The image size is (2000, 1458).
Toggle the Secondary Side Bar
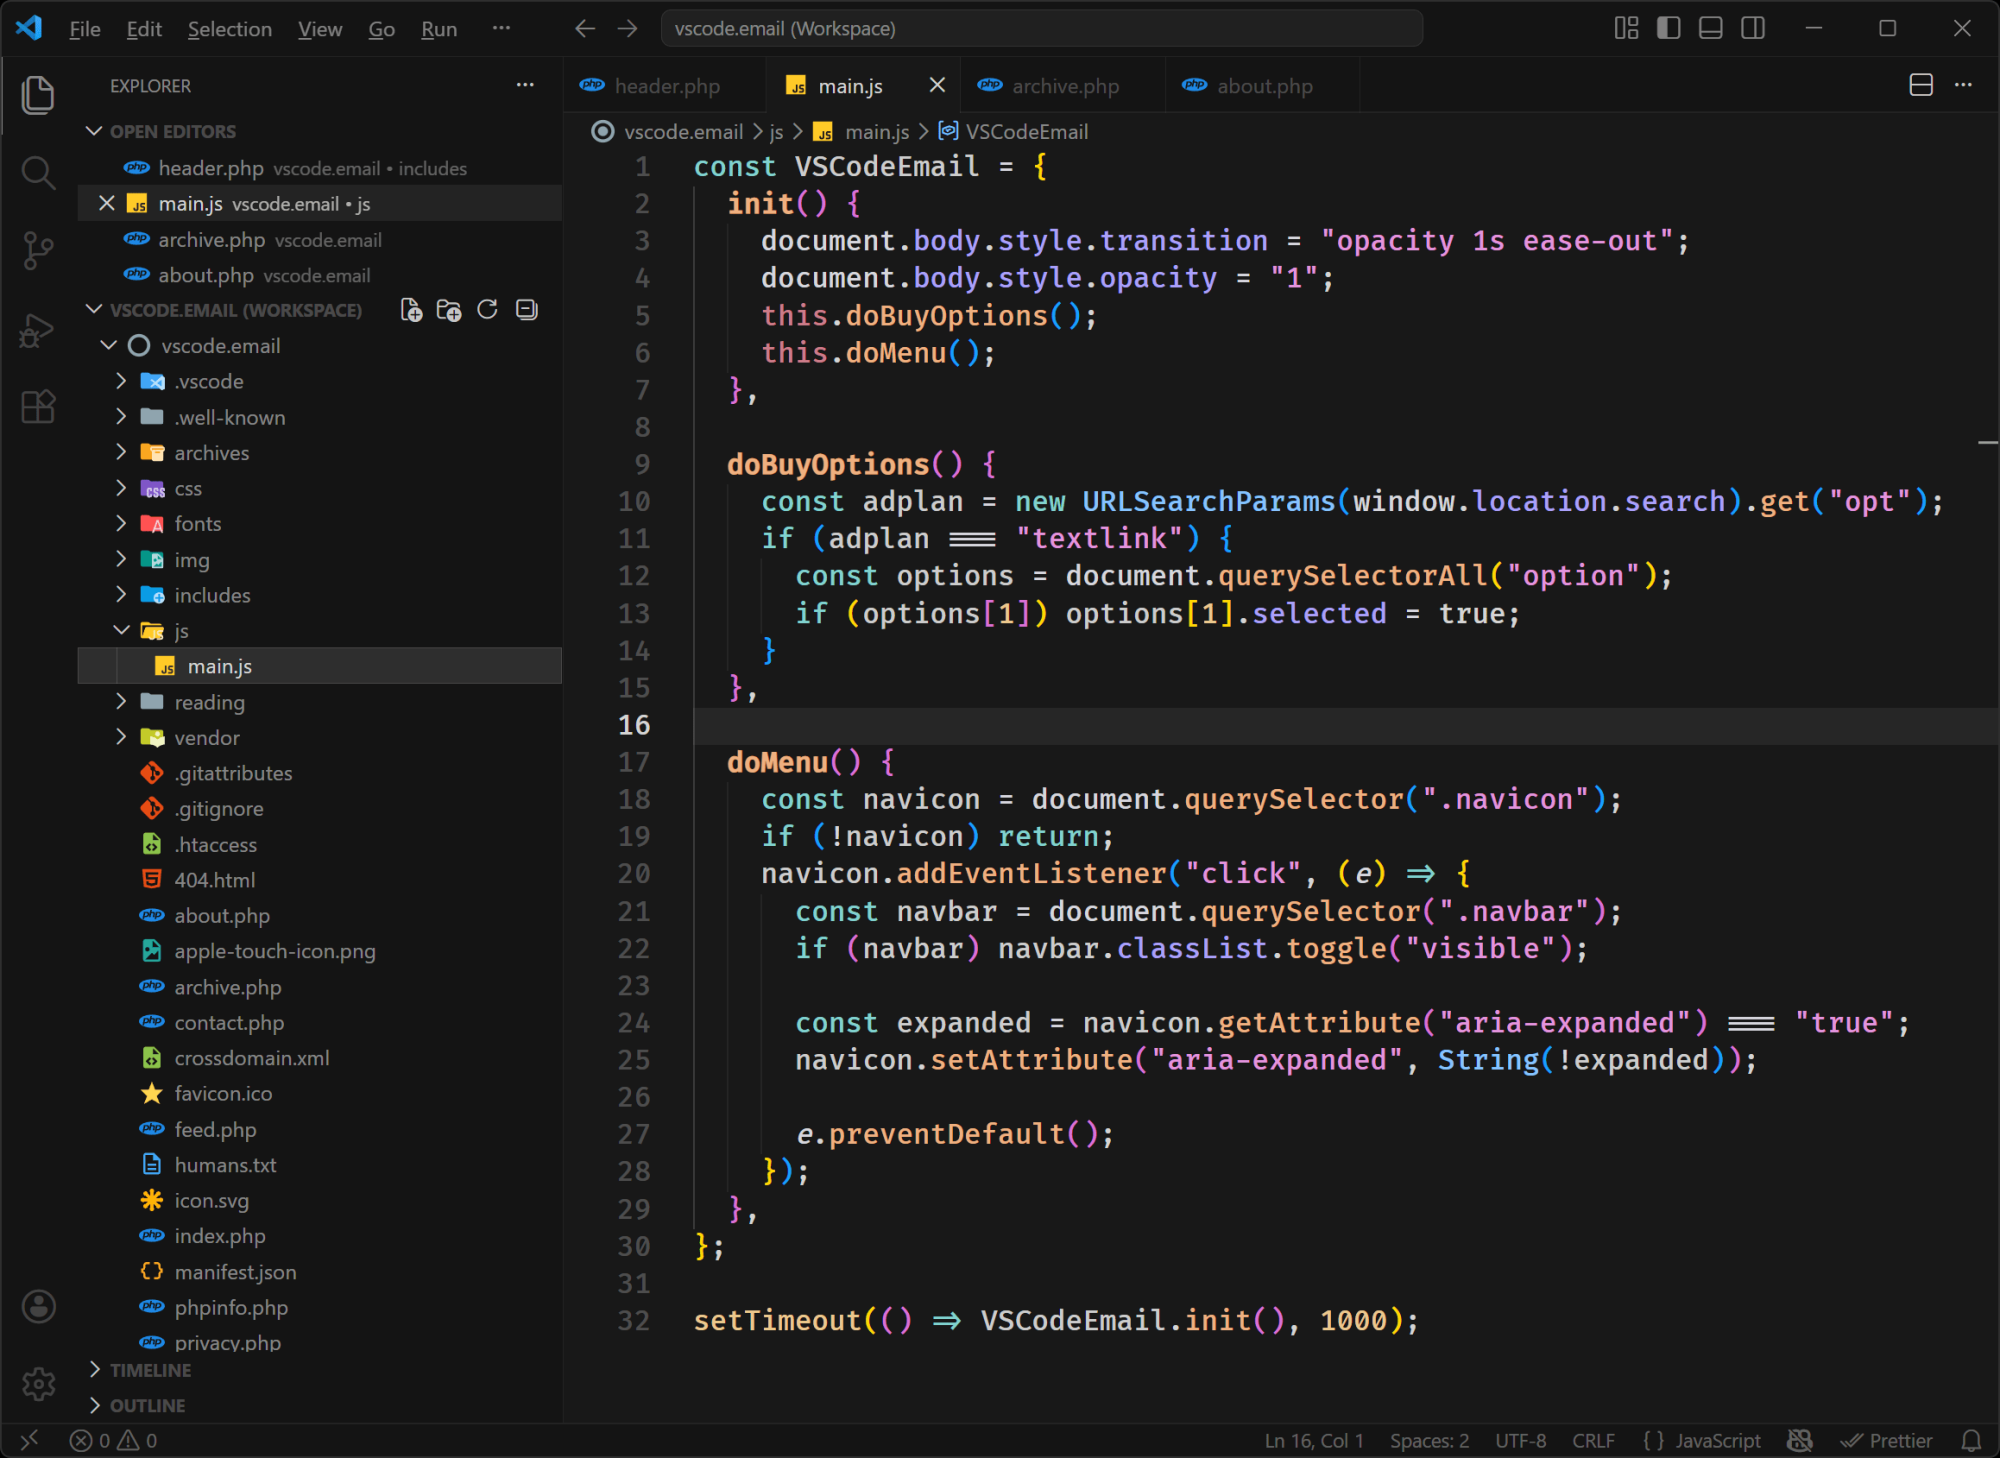coord(1752,28)
